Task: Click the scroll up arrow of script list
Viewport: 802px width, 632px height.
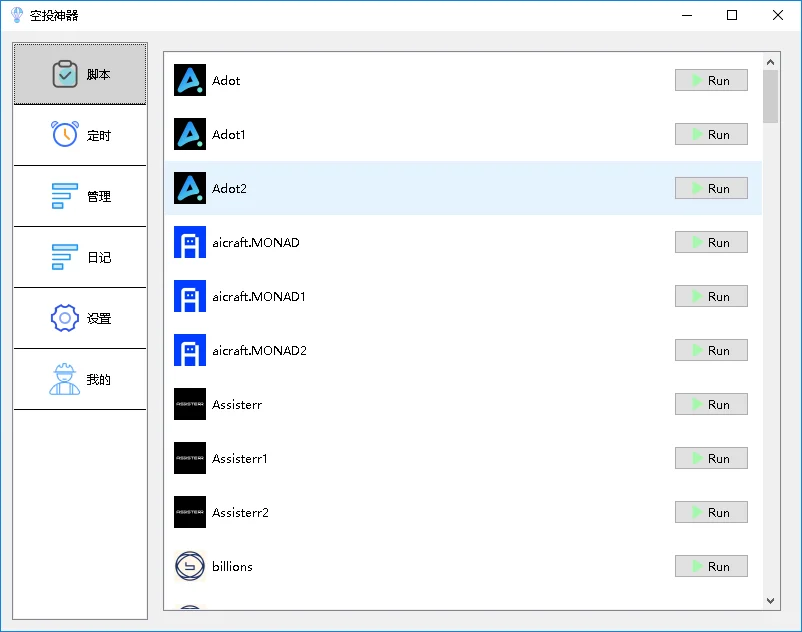Action: pos(770,62)
